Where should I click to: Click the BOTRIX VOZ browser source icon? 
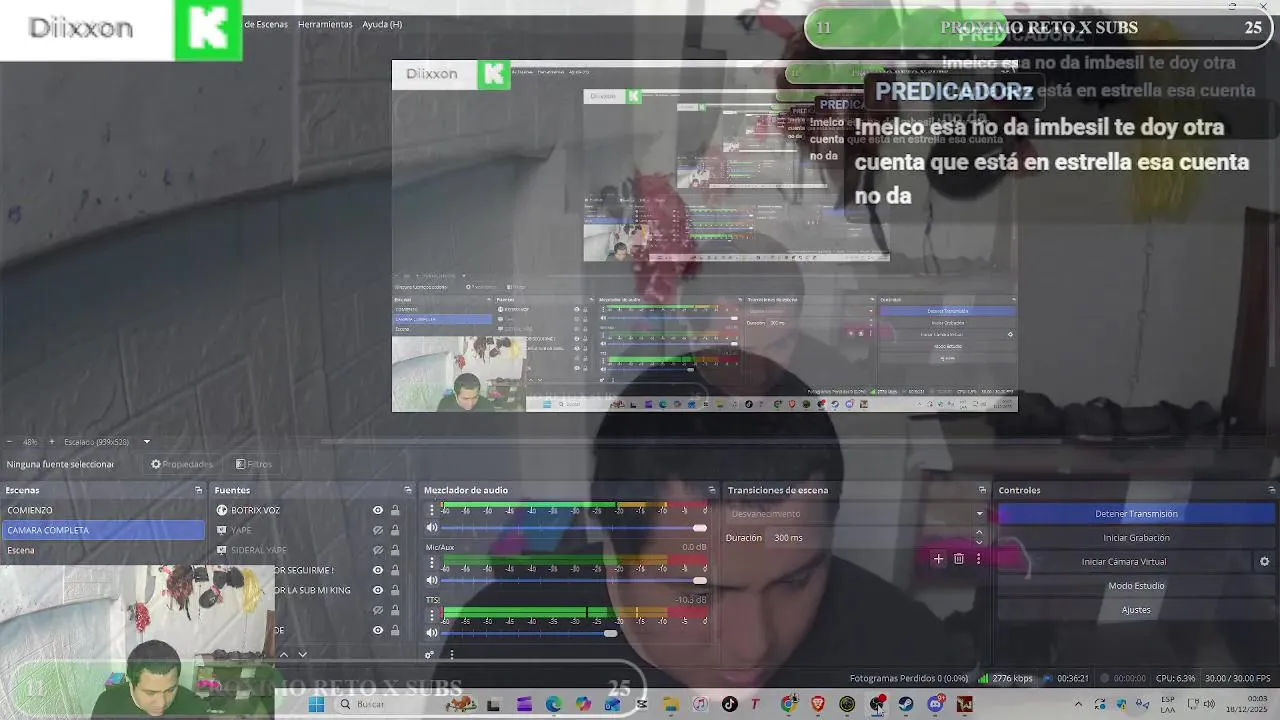tap(222, 510)
